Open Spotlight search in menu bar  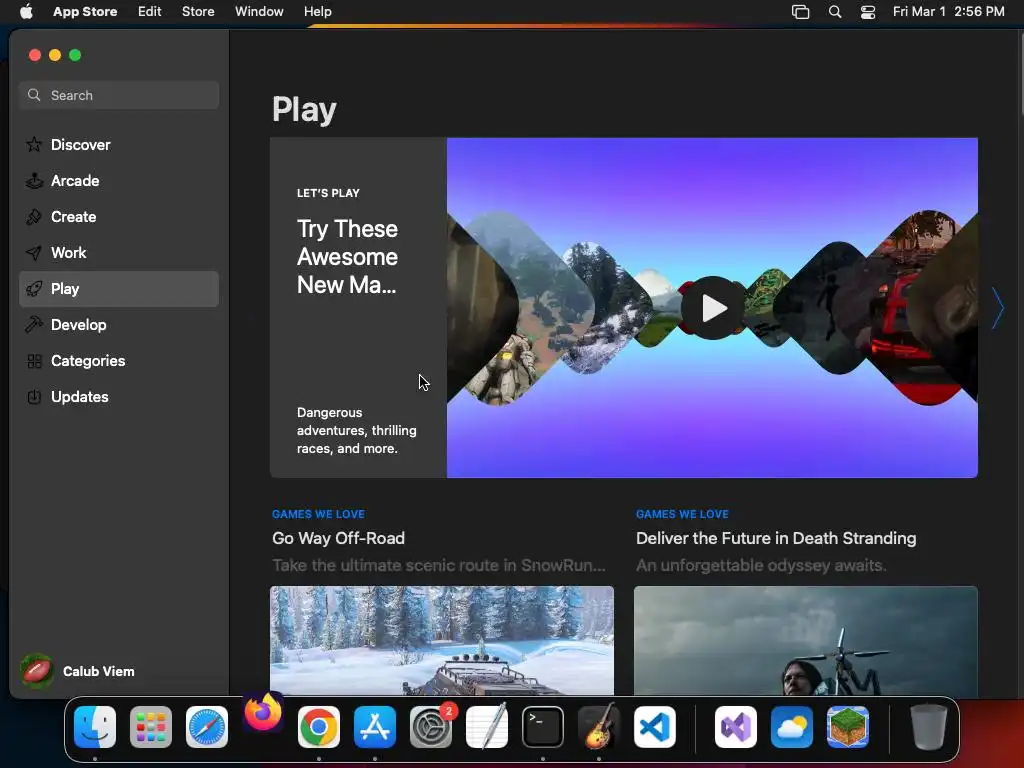click(835, 12)
